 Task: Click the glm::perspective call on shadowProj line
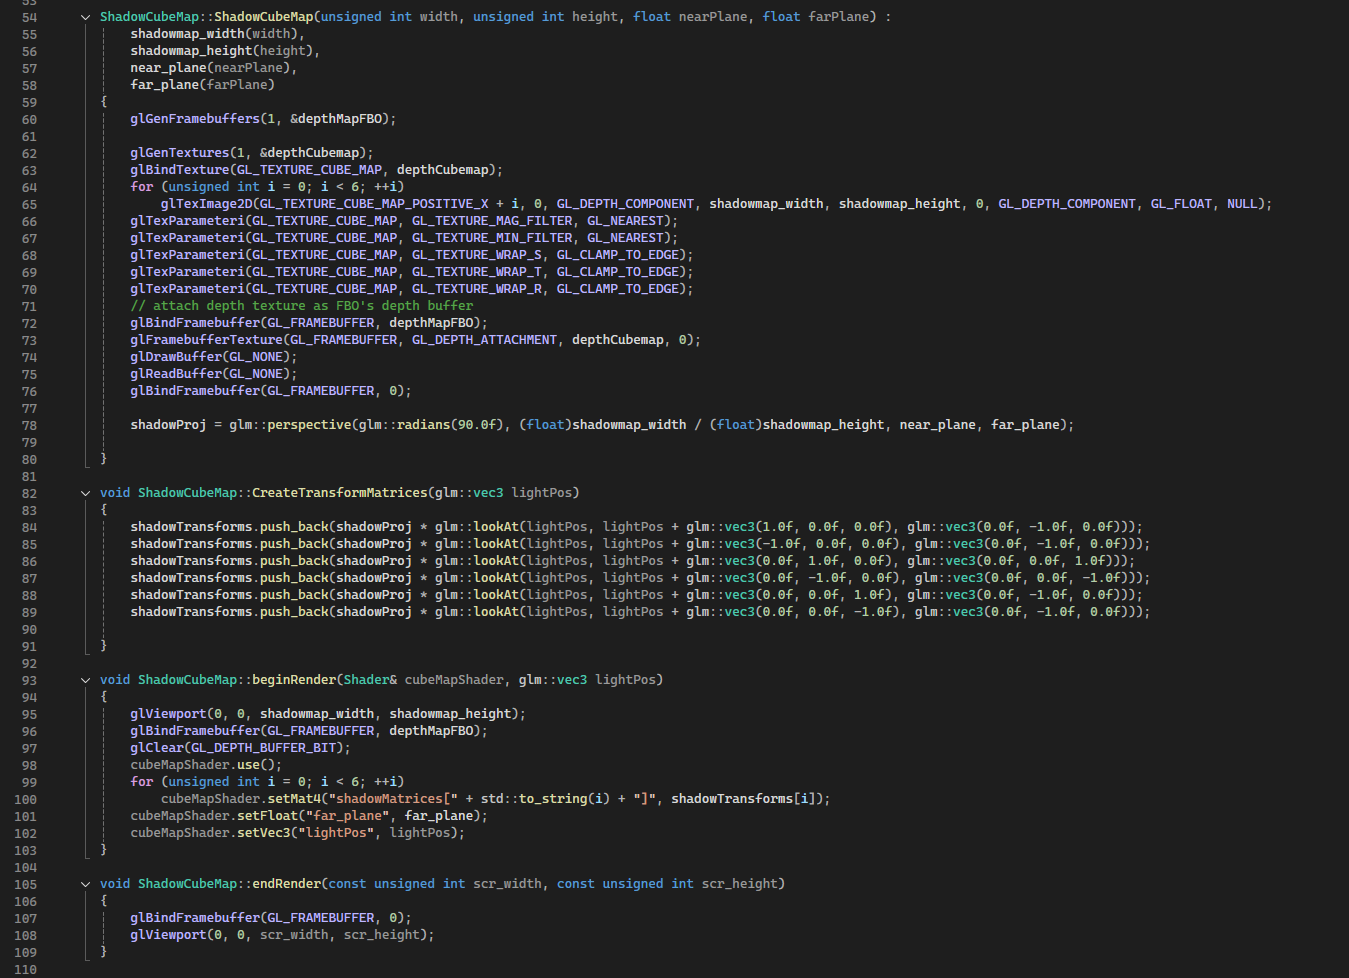coord(290,425)
